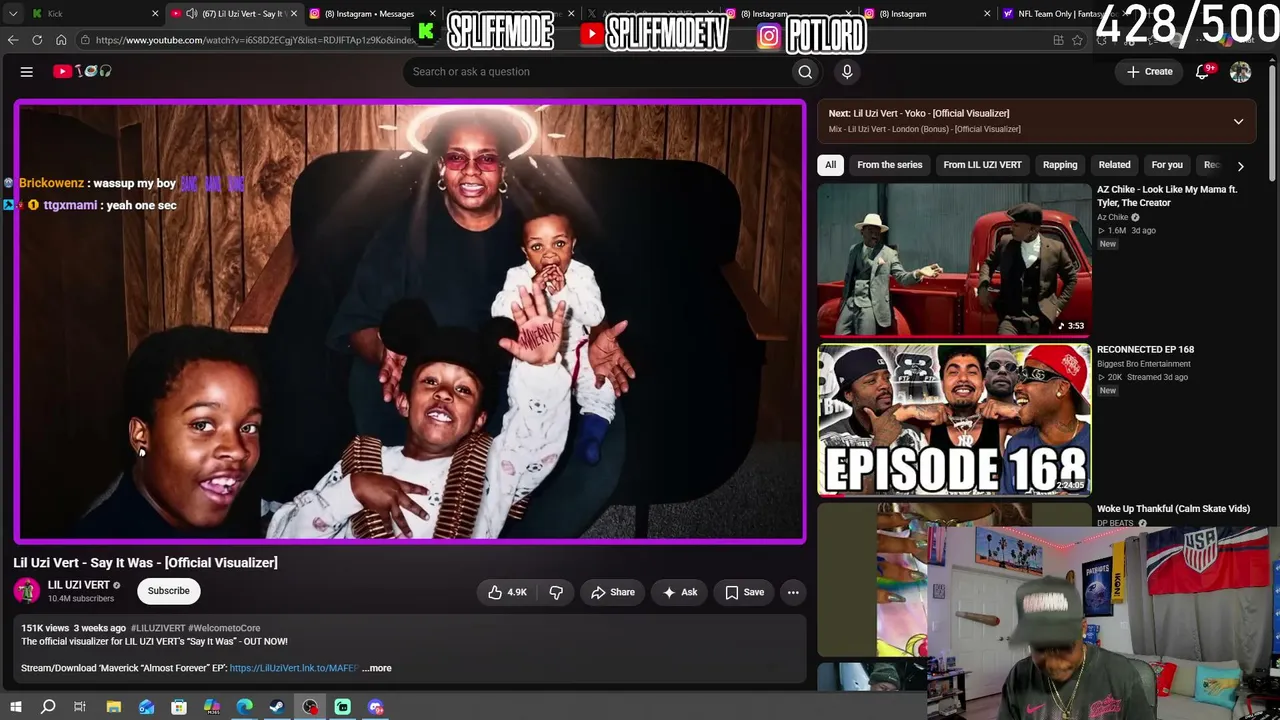
Task: Open Steam from the taskbar
Action: pos(277,707)
